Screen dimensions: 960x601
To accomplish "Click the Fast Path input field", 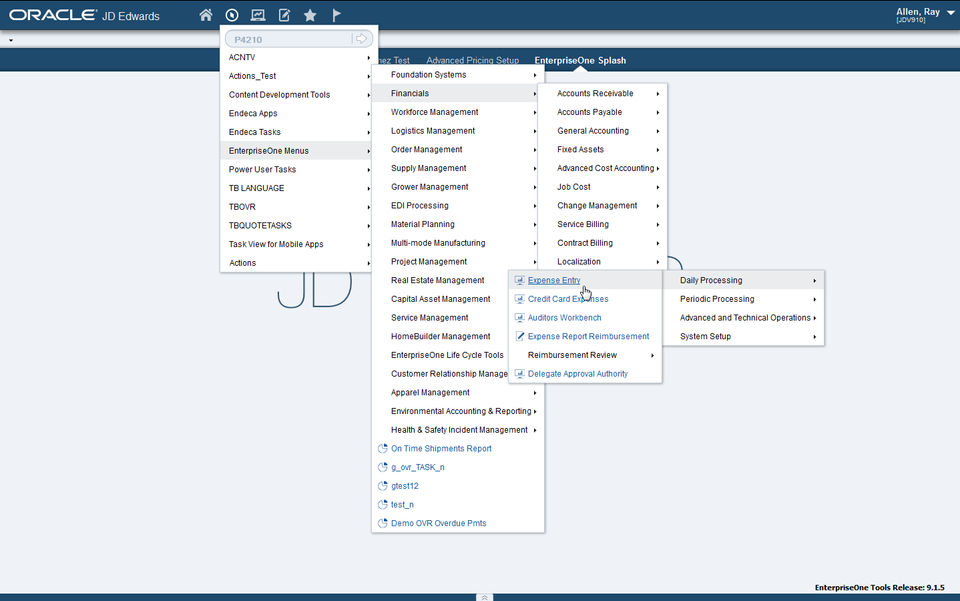I will [x=290, y=39].
